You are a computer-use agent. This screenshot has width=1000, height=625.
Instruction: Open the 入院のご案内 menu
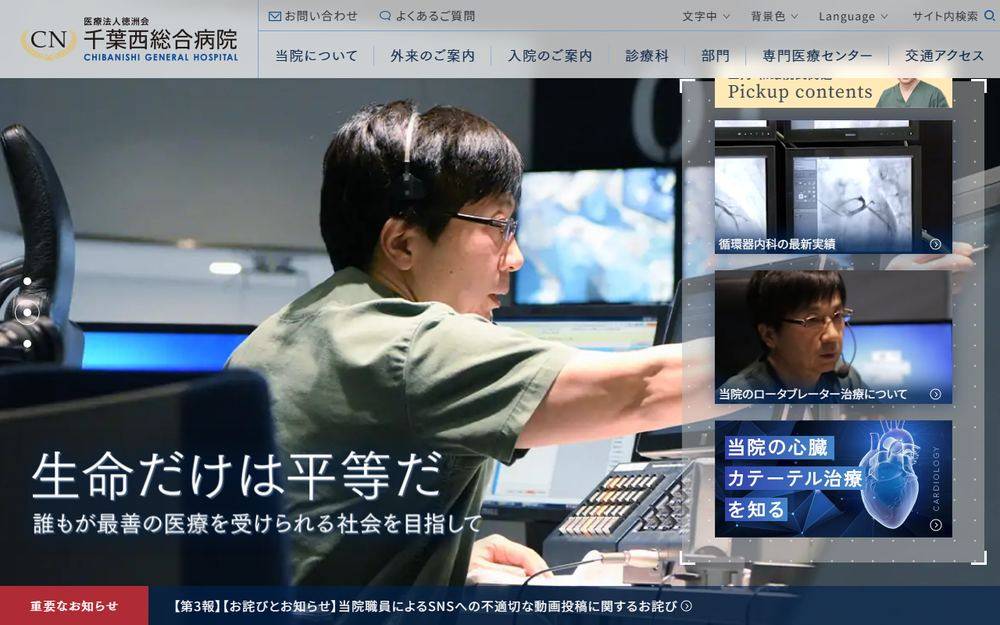click(x=550, y=56)
